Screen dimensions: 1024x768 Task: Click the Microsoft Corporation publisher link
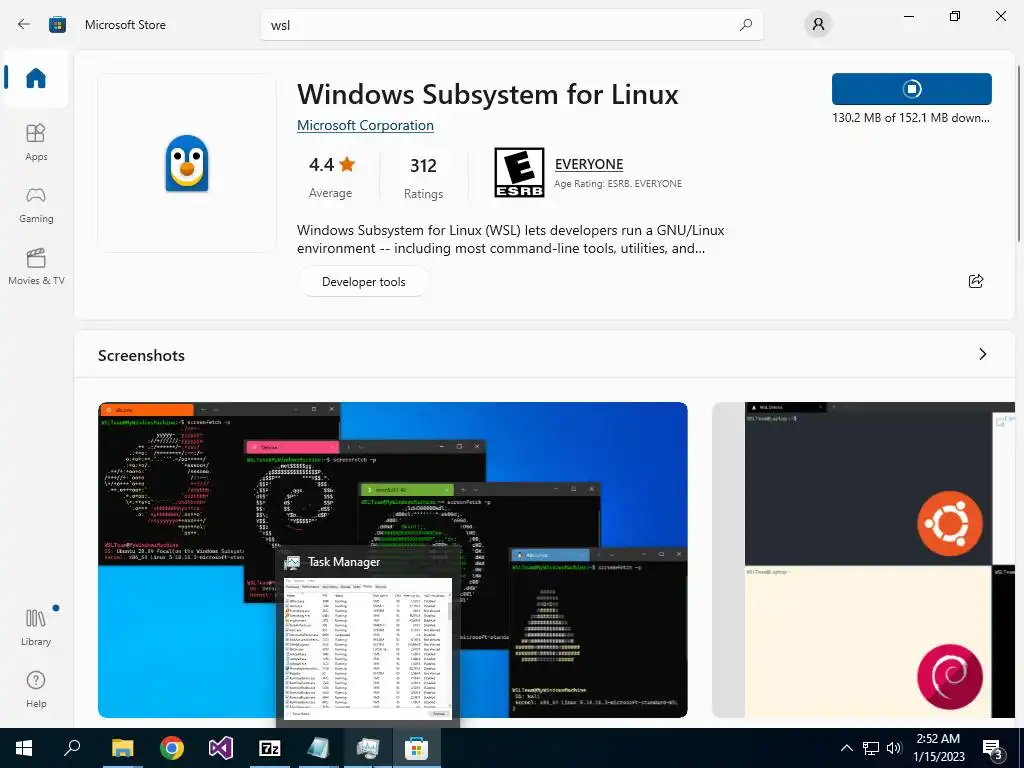click(365, 125)
